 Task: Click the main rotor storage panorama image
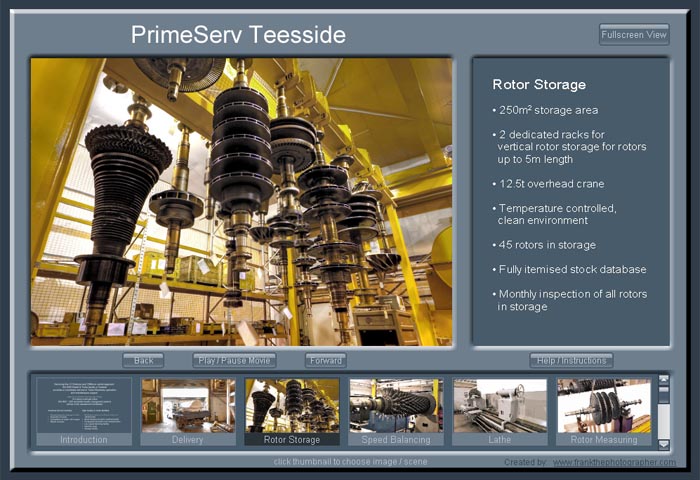pos(242,202)
